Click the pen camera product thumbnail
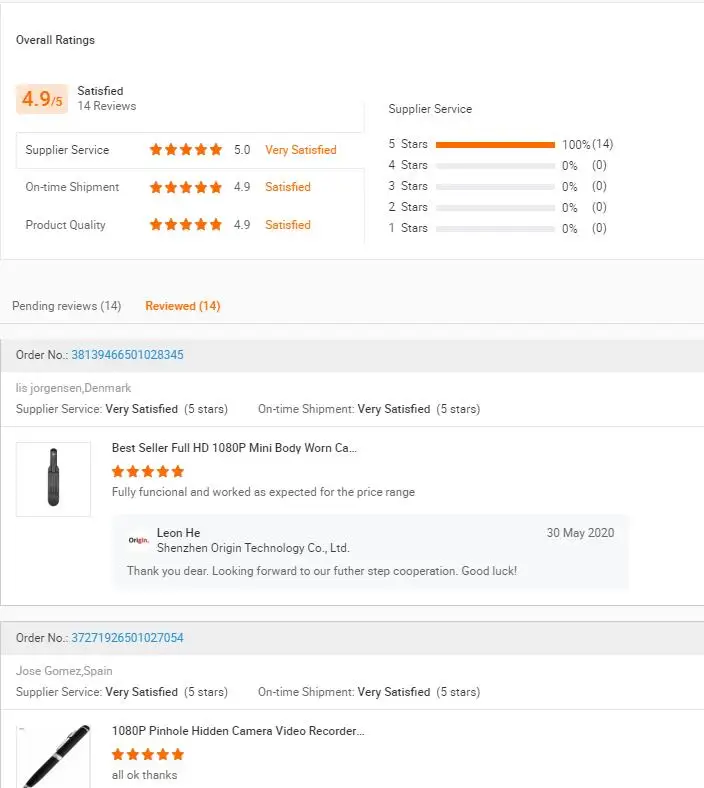The width and height of the screenshot is (704, 788). [53, 757]
